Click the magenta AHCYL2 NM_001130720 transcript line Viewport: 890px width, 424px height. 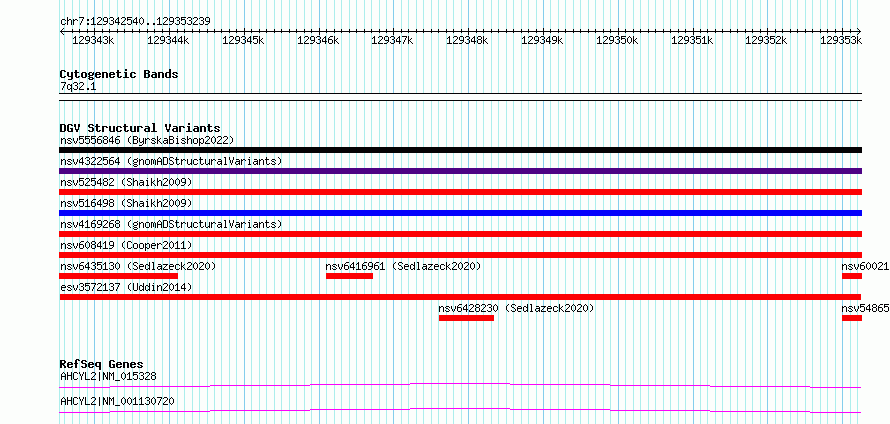tap(460, 410)
